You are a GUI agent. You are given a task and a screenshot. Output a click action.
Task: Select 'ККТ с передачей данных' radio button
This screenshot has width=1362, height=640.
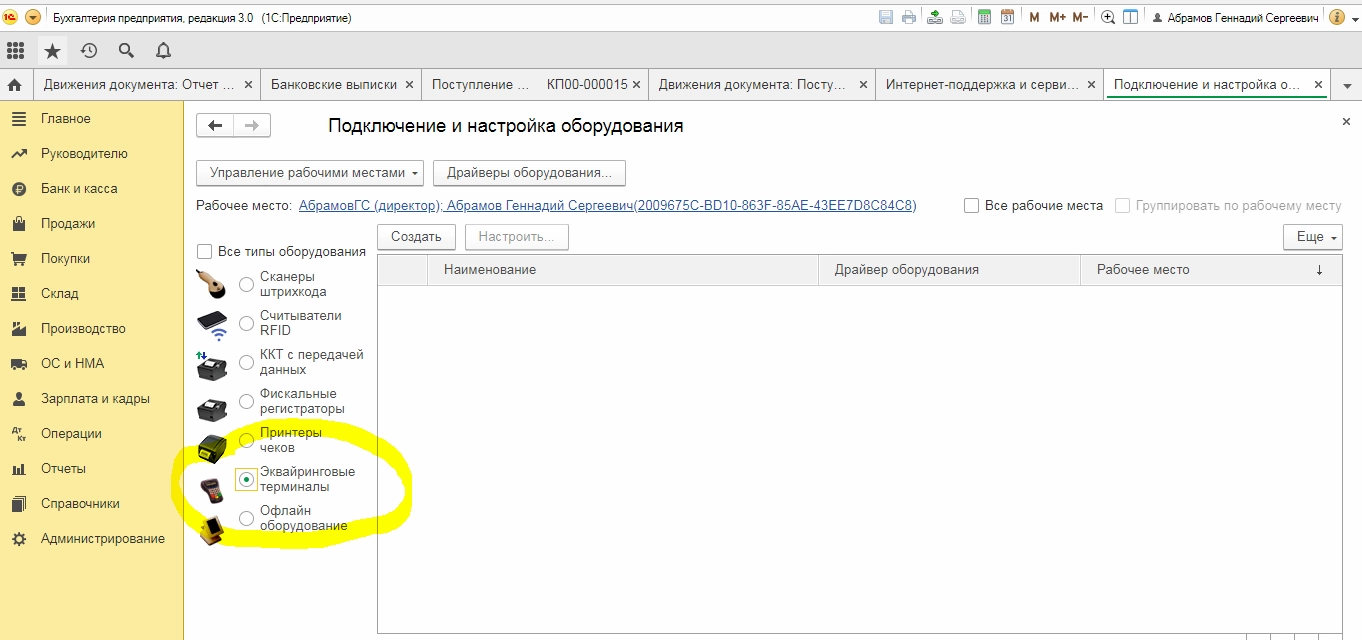(246, 363)
